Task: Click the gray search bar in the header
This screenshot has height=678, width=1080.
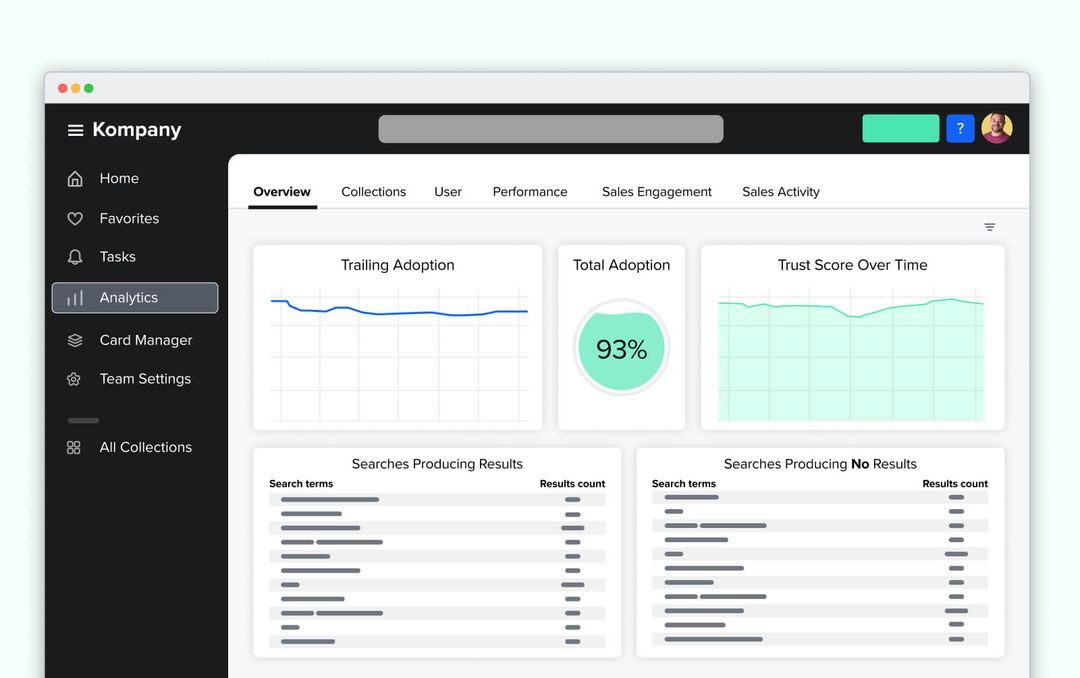Action: point(550,129)
